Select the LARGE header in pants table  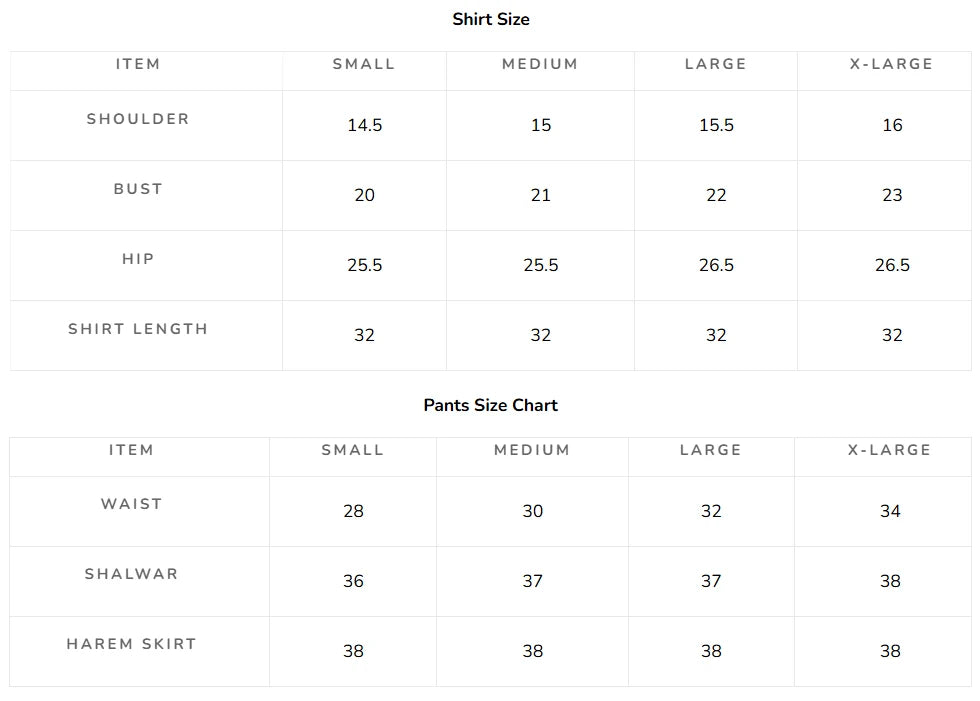[x=711, y=450]
